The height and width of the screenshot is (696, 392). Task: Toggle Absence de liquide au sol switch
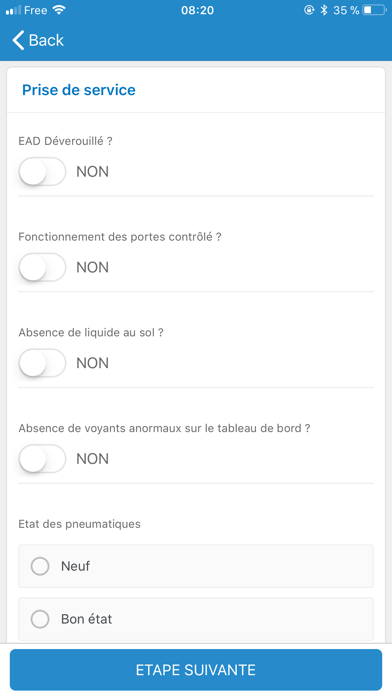tap(42, 363)
